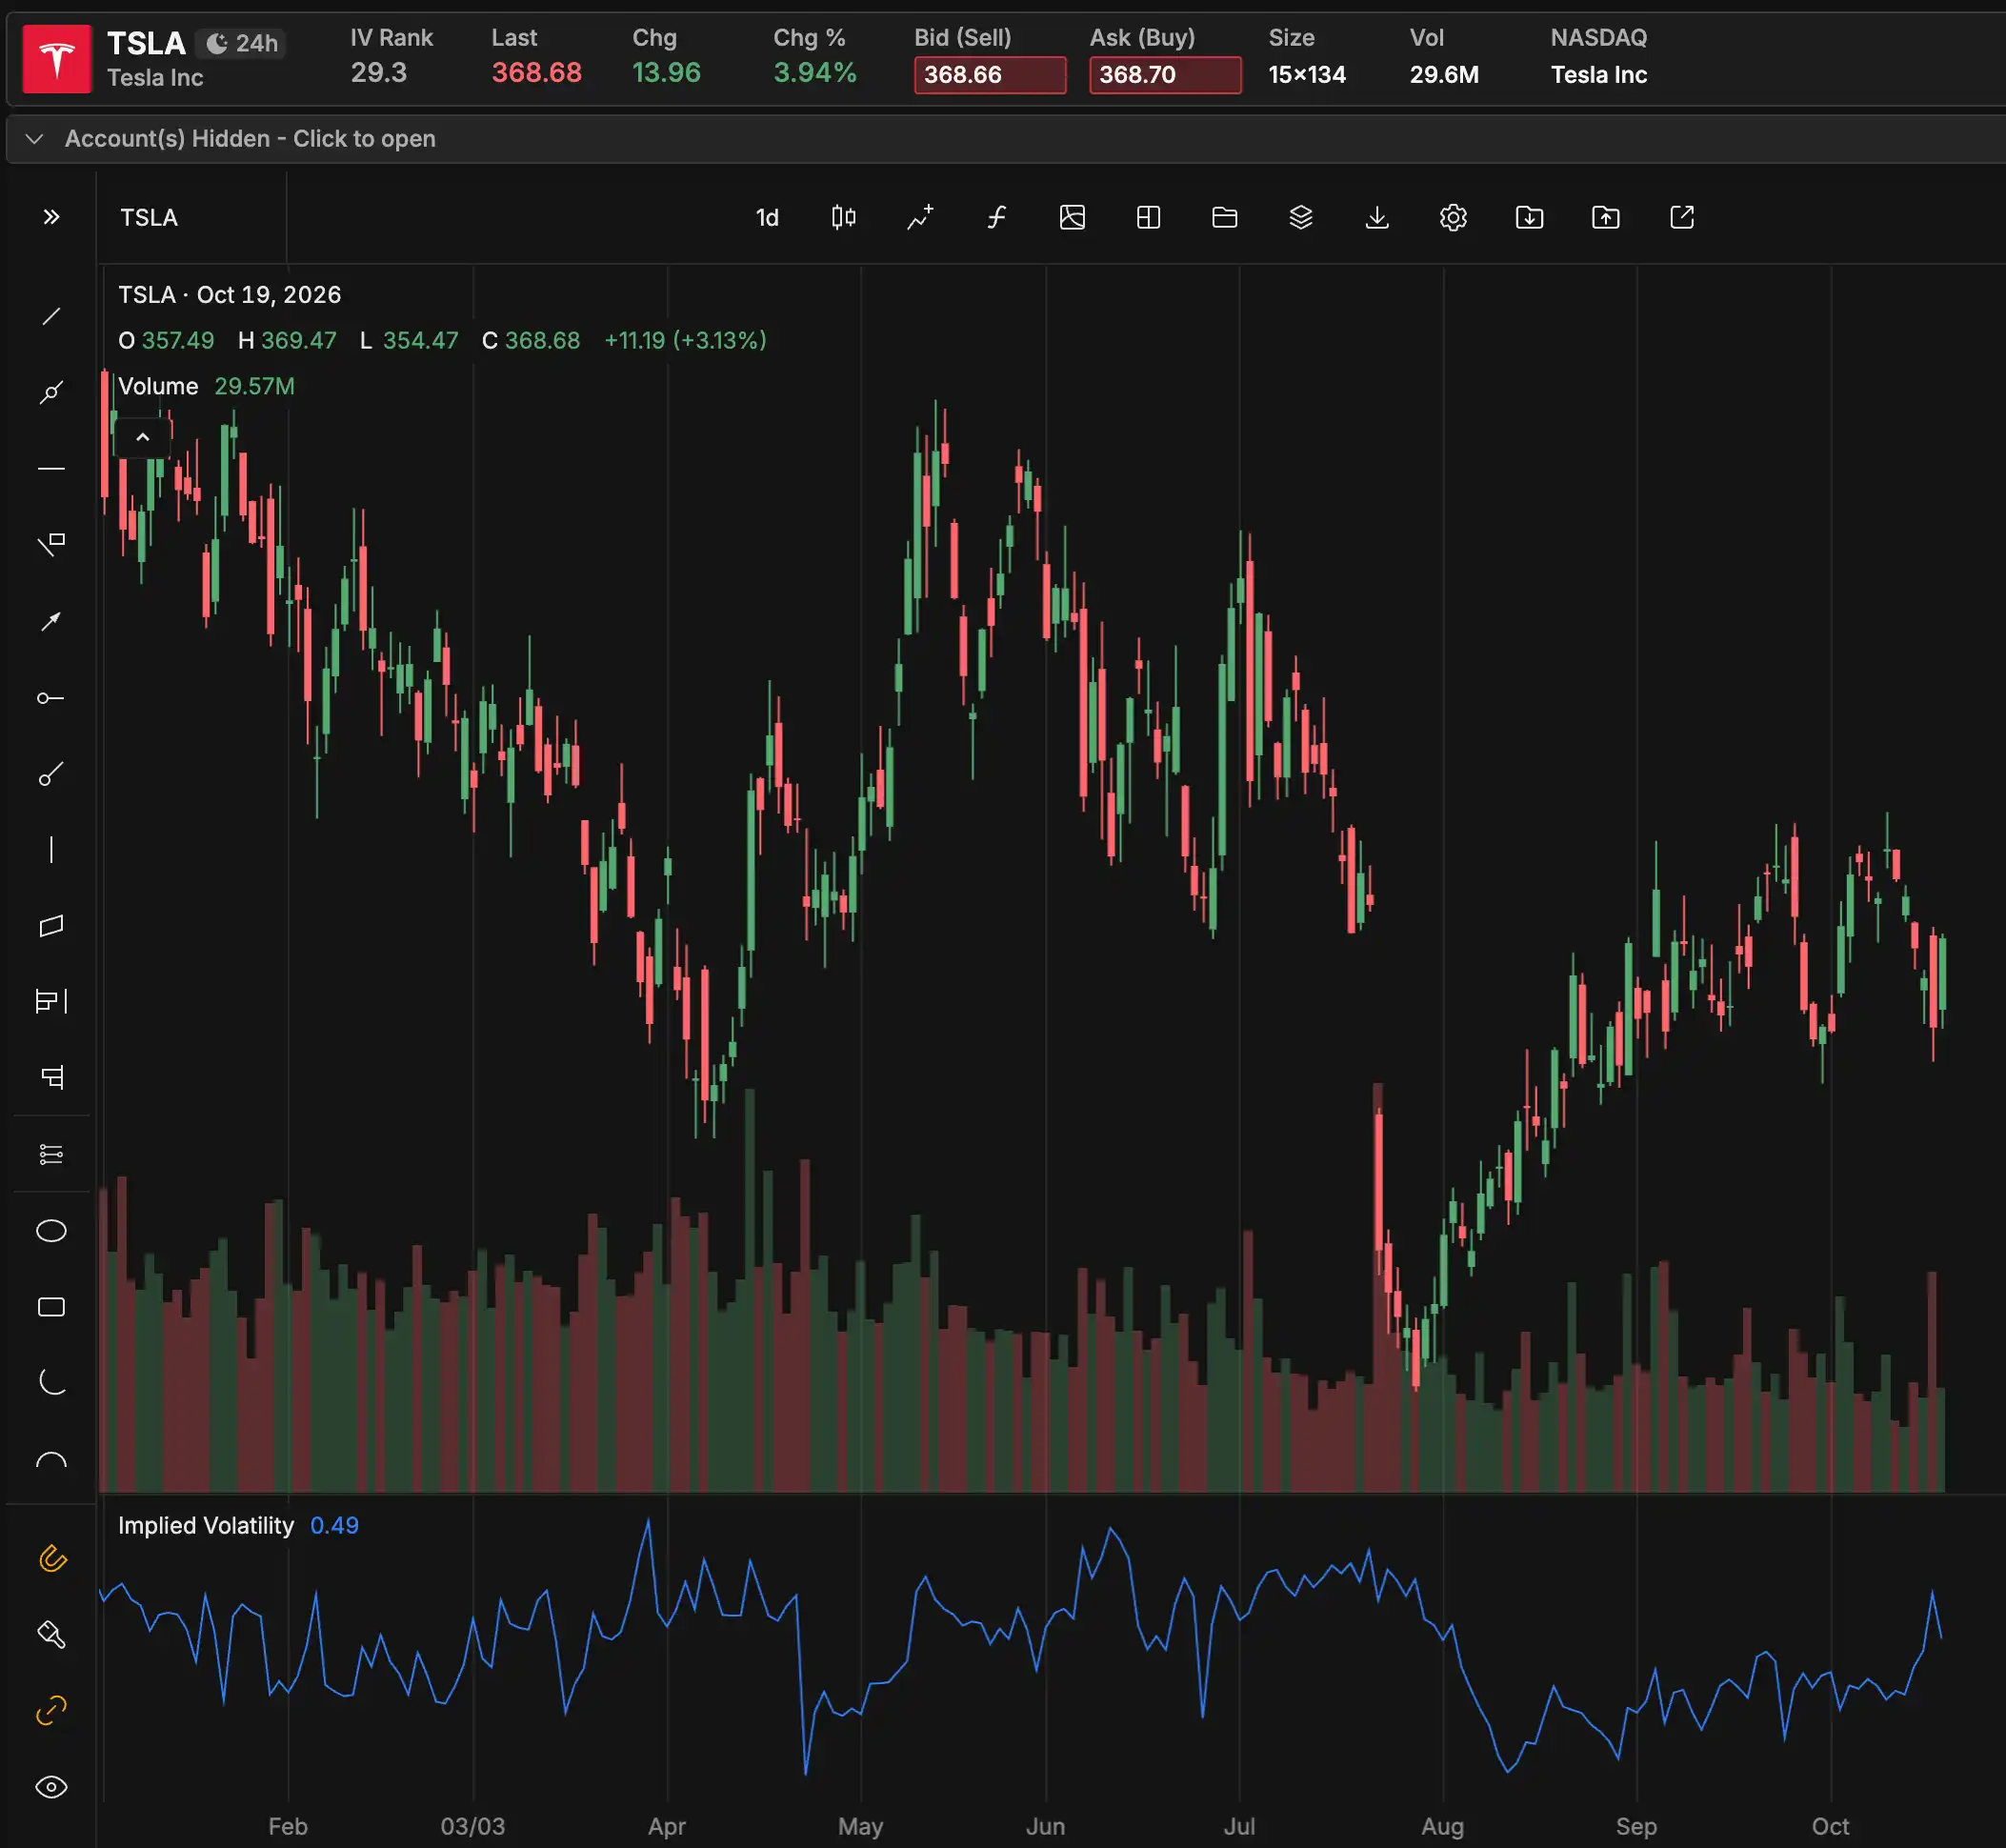This screenshot has height=1848, width=2006.
Task: Click the Ask (Buy) 368.70 button
Action: click(x=1165, y=75)
